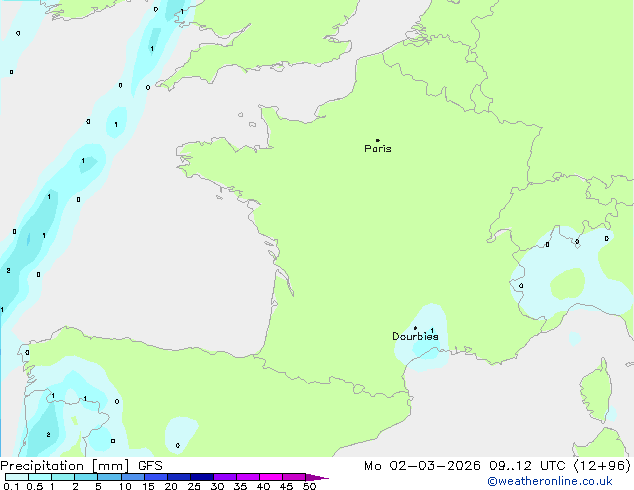Pick the 0.5–1 mm legend swatch
This screenshot has width=634, height=490.
[x=40, y=477]
